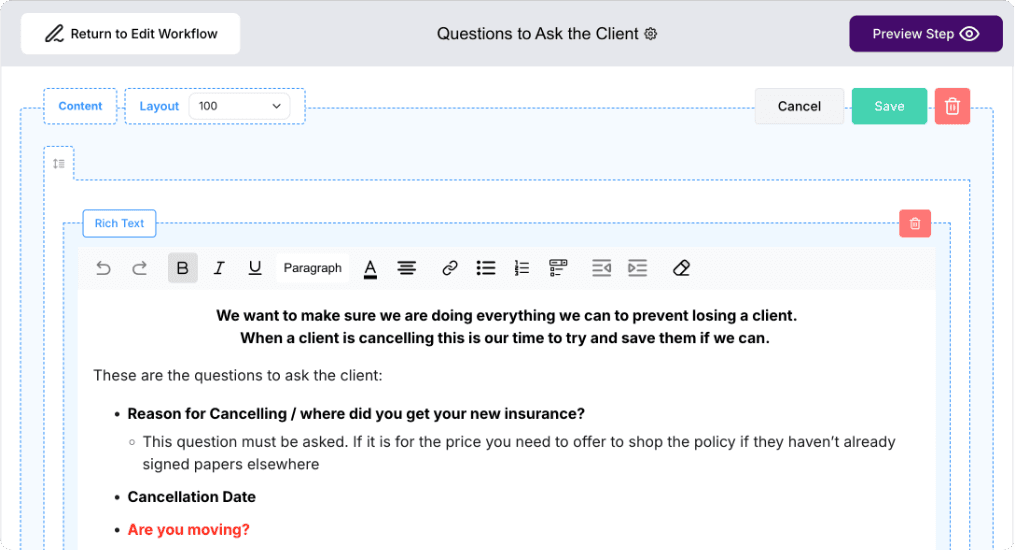Toggle italic formatting
1015x550 pixels.
[219, 268]
